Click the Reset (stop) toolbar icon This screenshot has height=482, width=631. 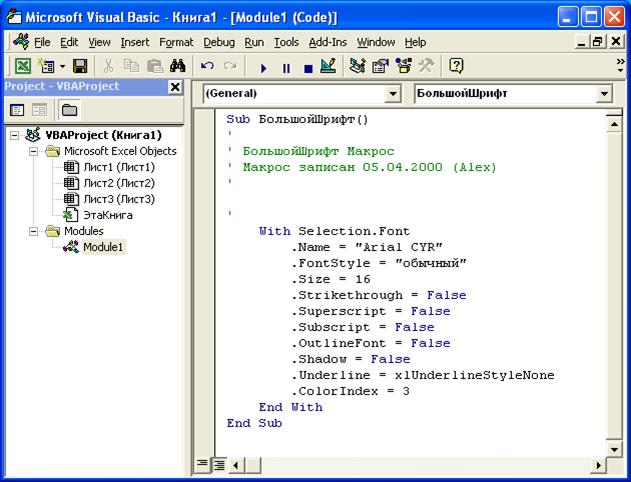[x=308, y=67]
